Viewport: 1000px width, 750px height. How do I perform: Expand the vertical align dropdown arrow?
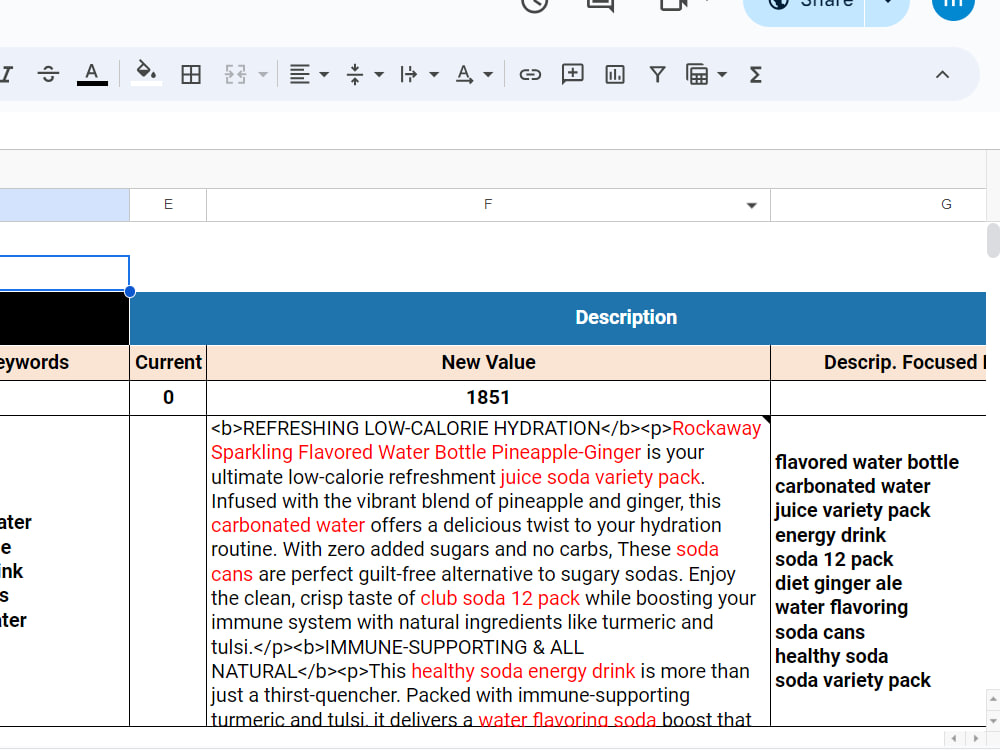coord(379,75)
